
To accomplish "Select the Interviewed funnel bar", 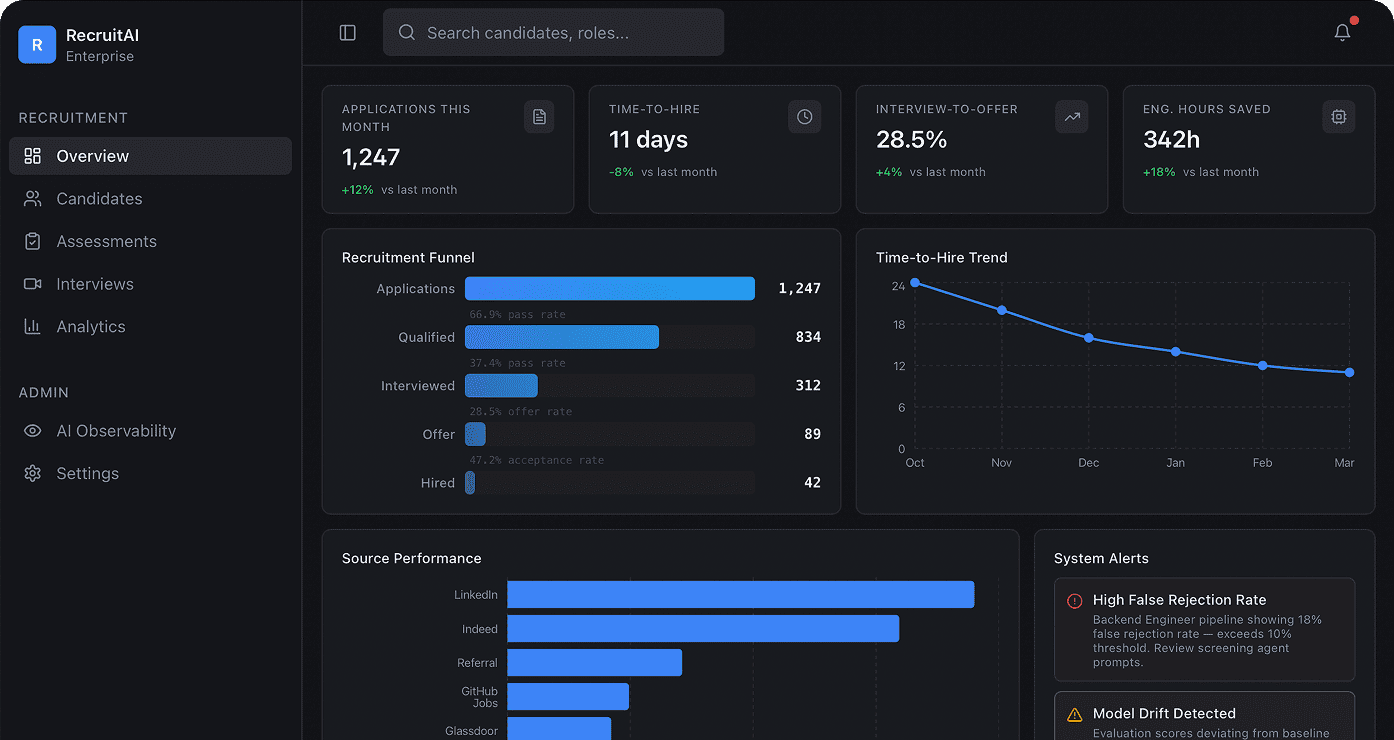I will (x=501, y=386).
